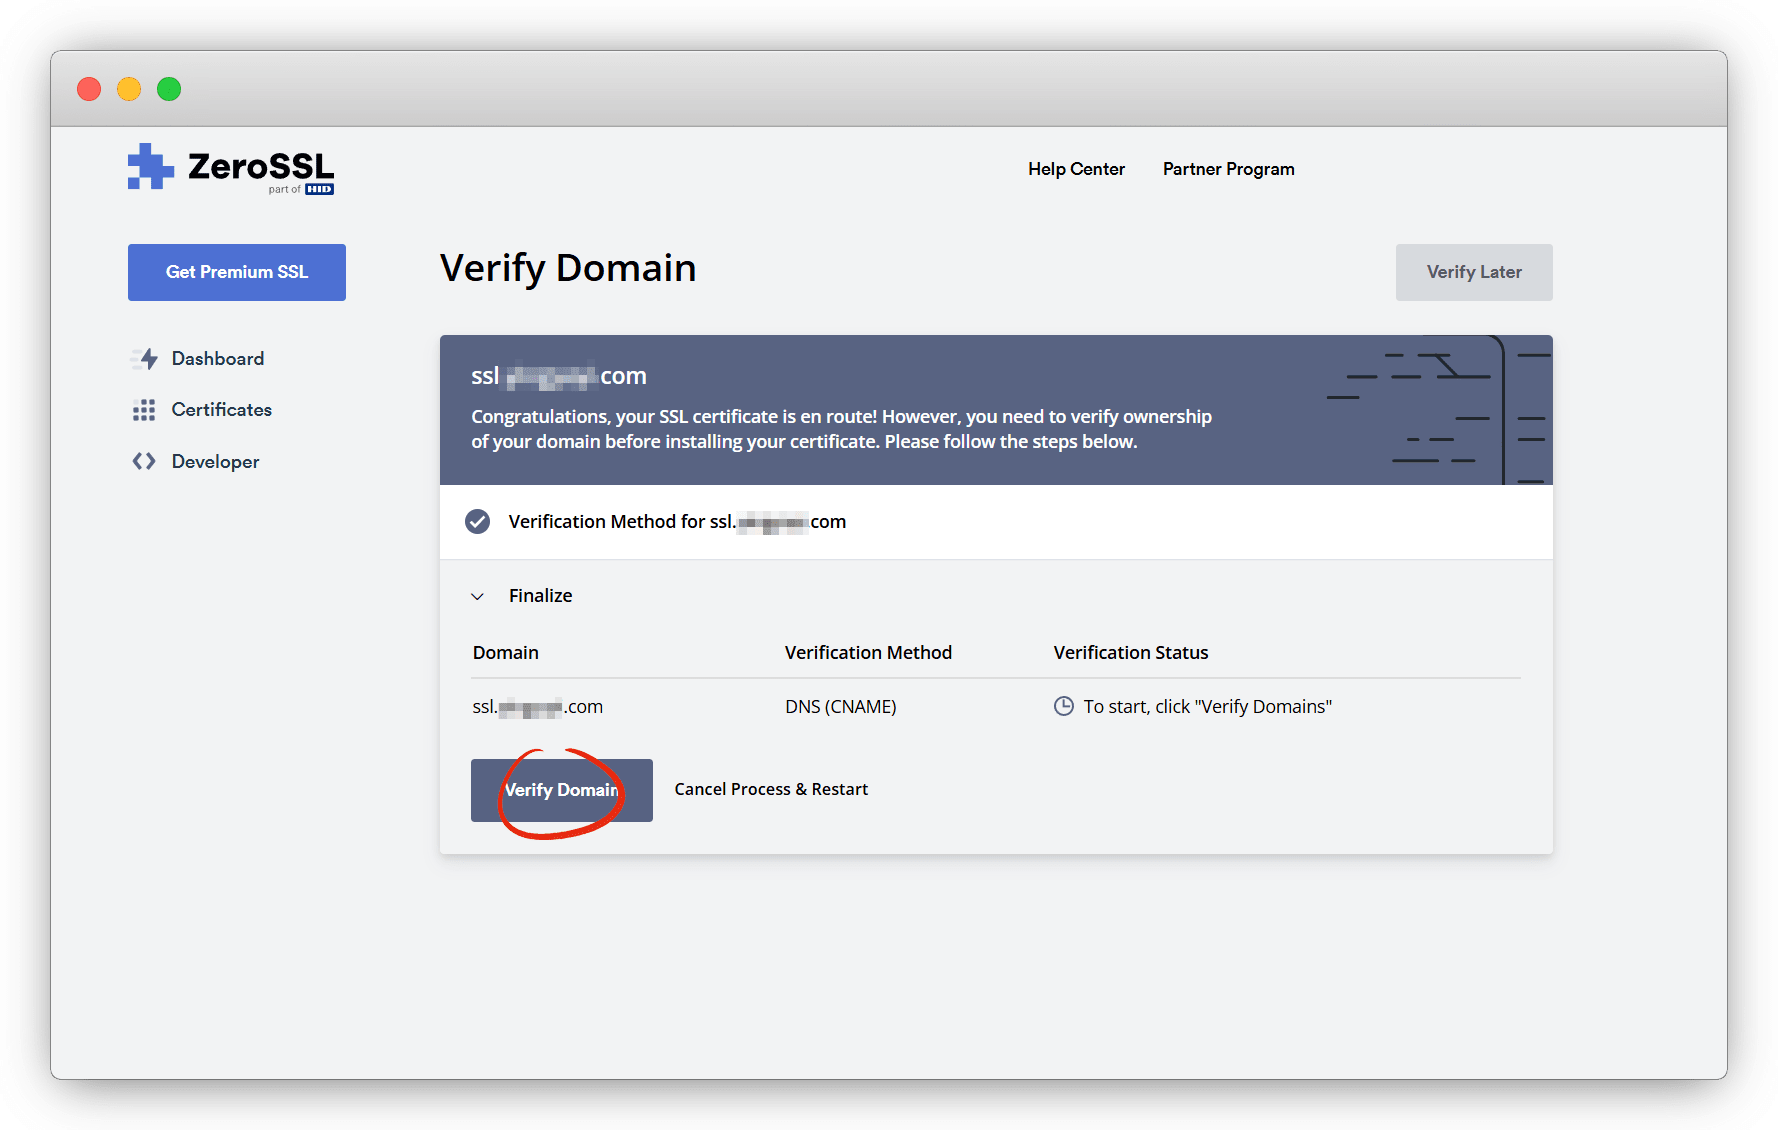Visit the Partner Program page
The image size is (1778, 1130).
point(1228,169)
